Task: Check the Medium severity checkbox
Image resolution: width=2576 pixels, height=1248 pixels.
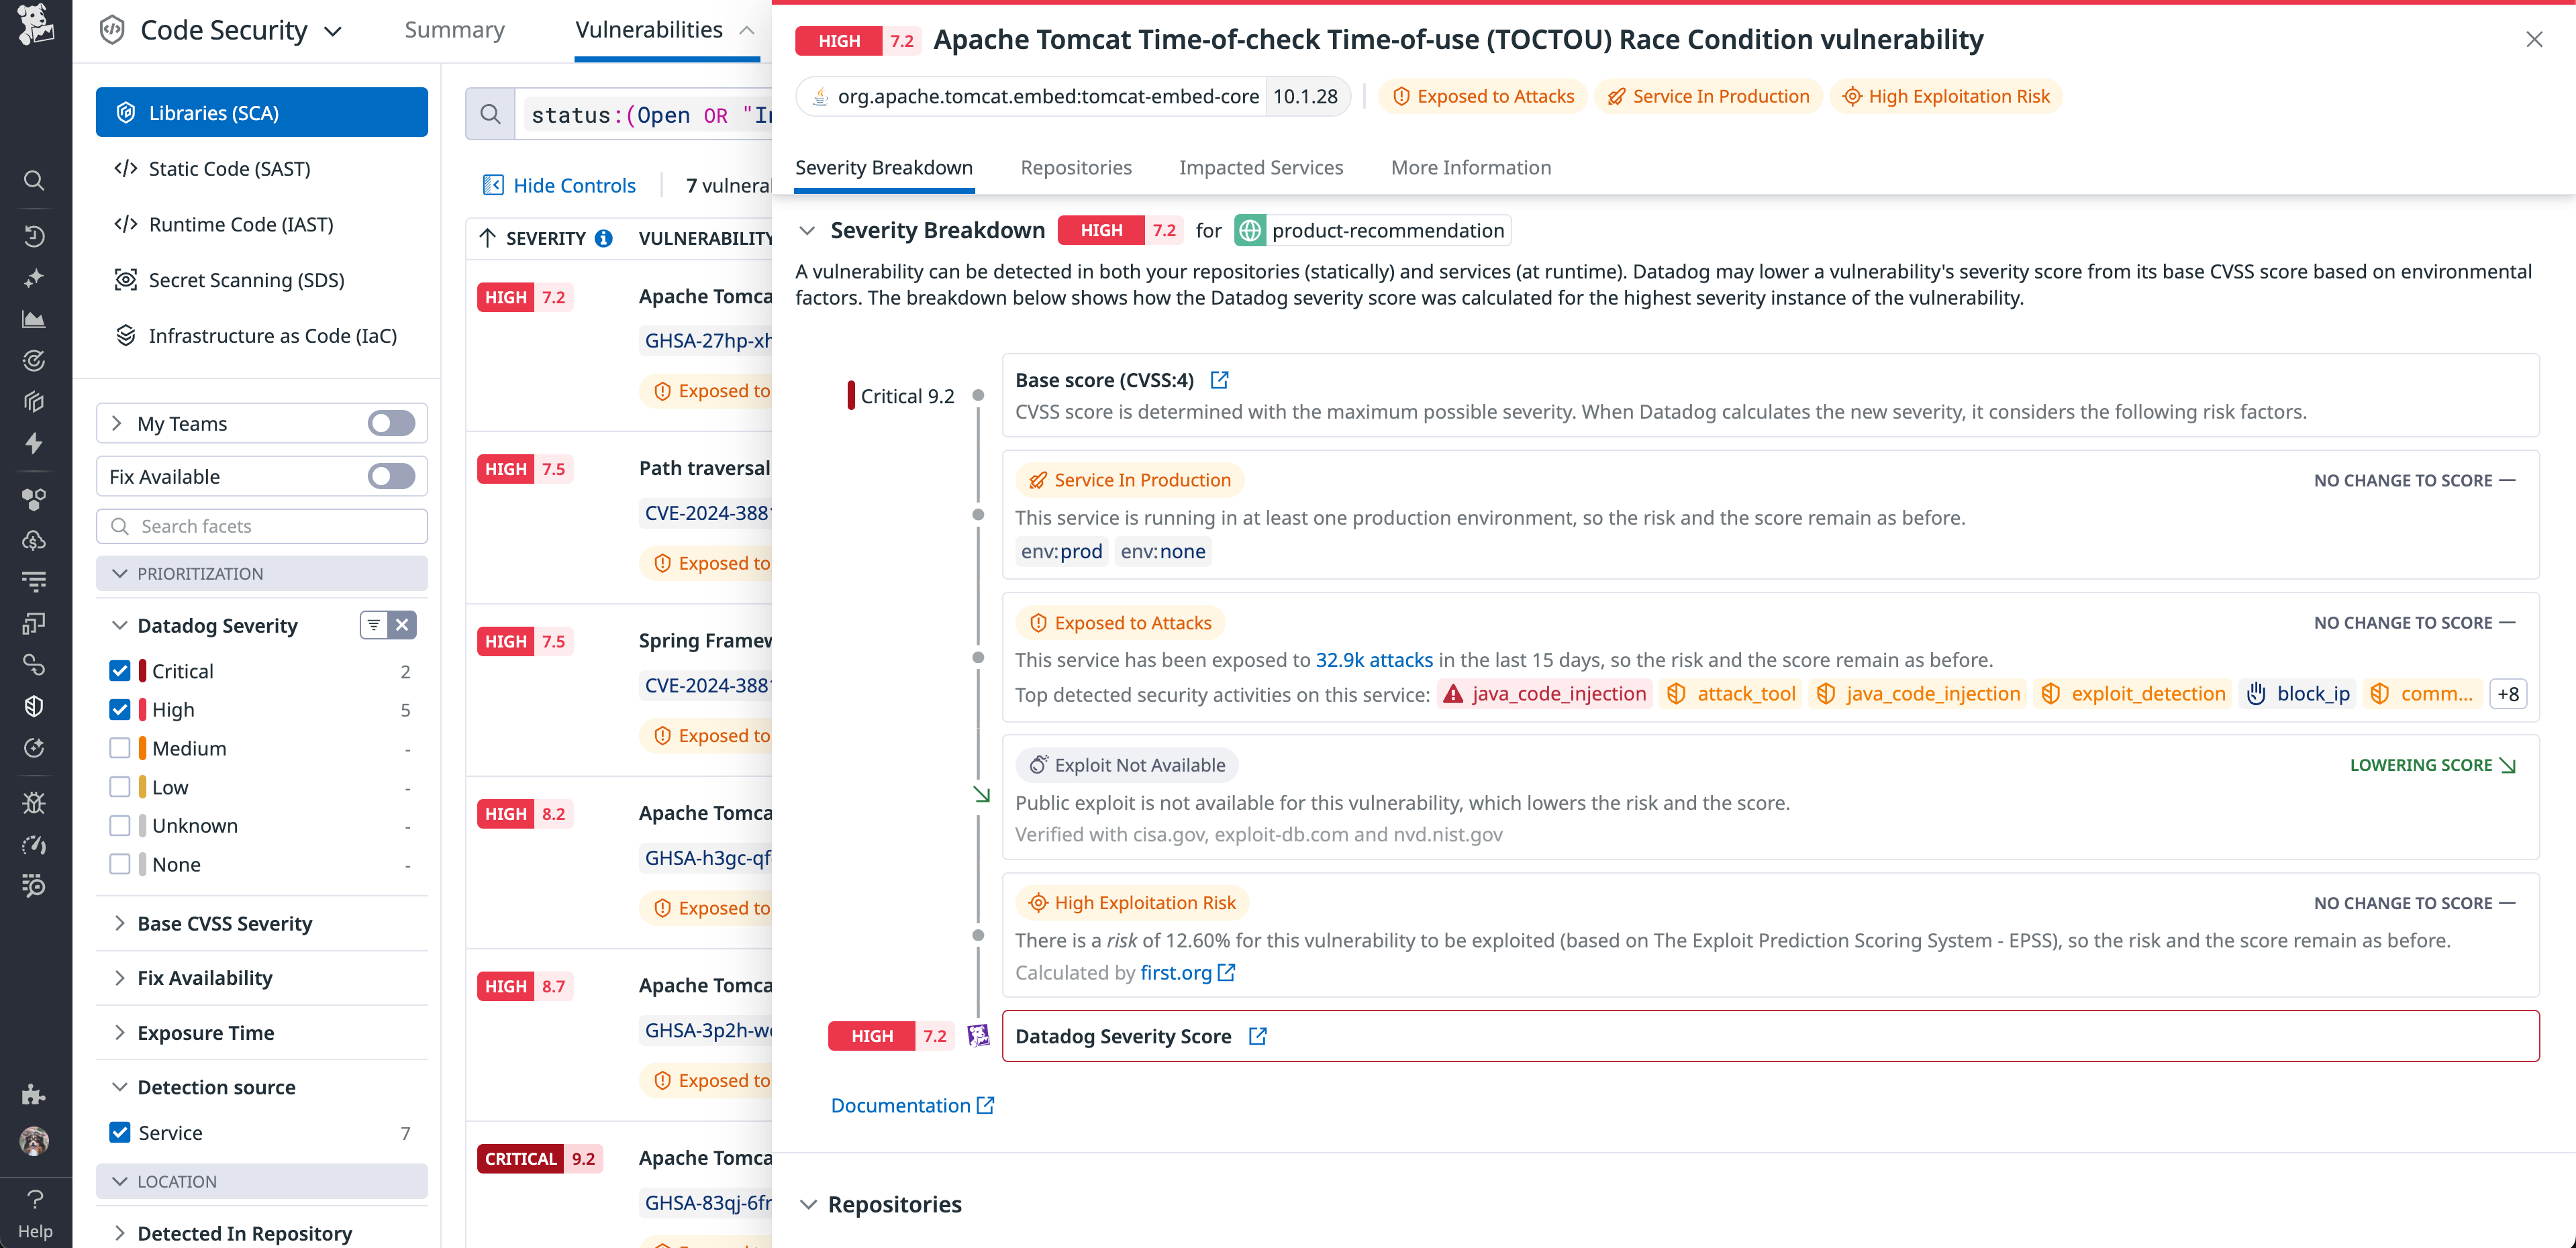Action: (120, 747)
